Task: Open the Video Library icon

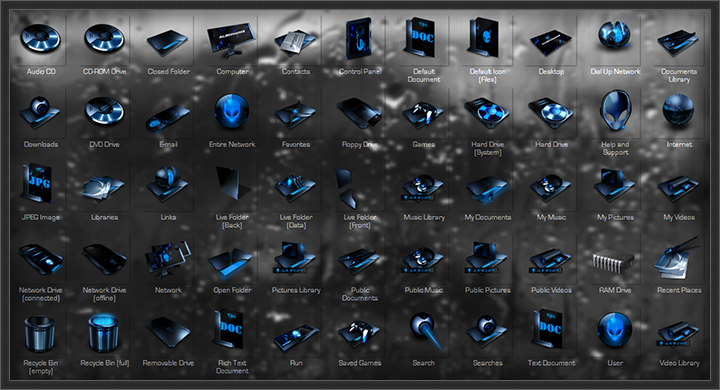Action: click(x=678, y=334)
